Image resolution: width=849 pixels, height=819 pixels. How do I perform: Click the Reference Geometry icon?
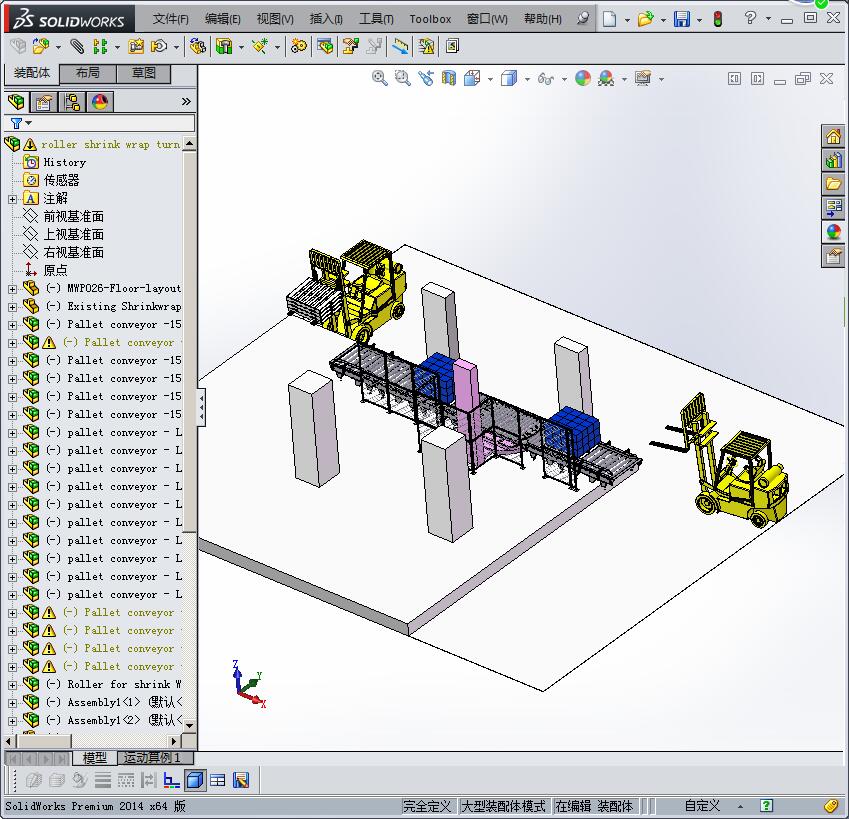[x=260, y=47]
